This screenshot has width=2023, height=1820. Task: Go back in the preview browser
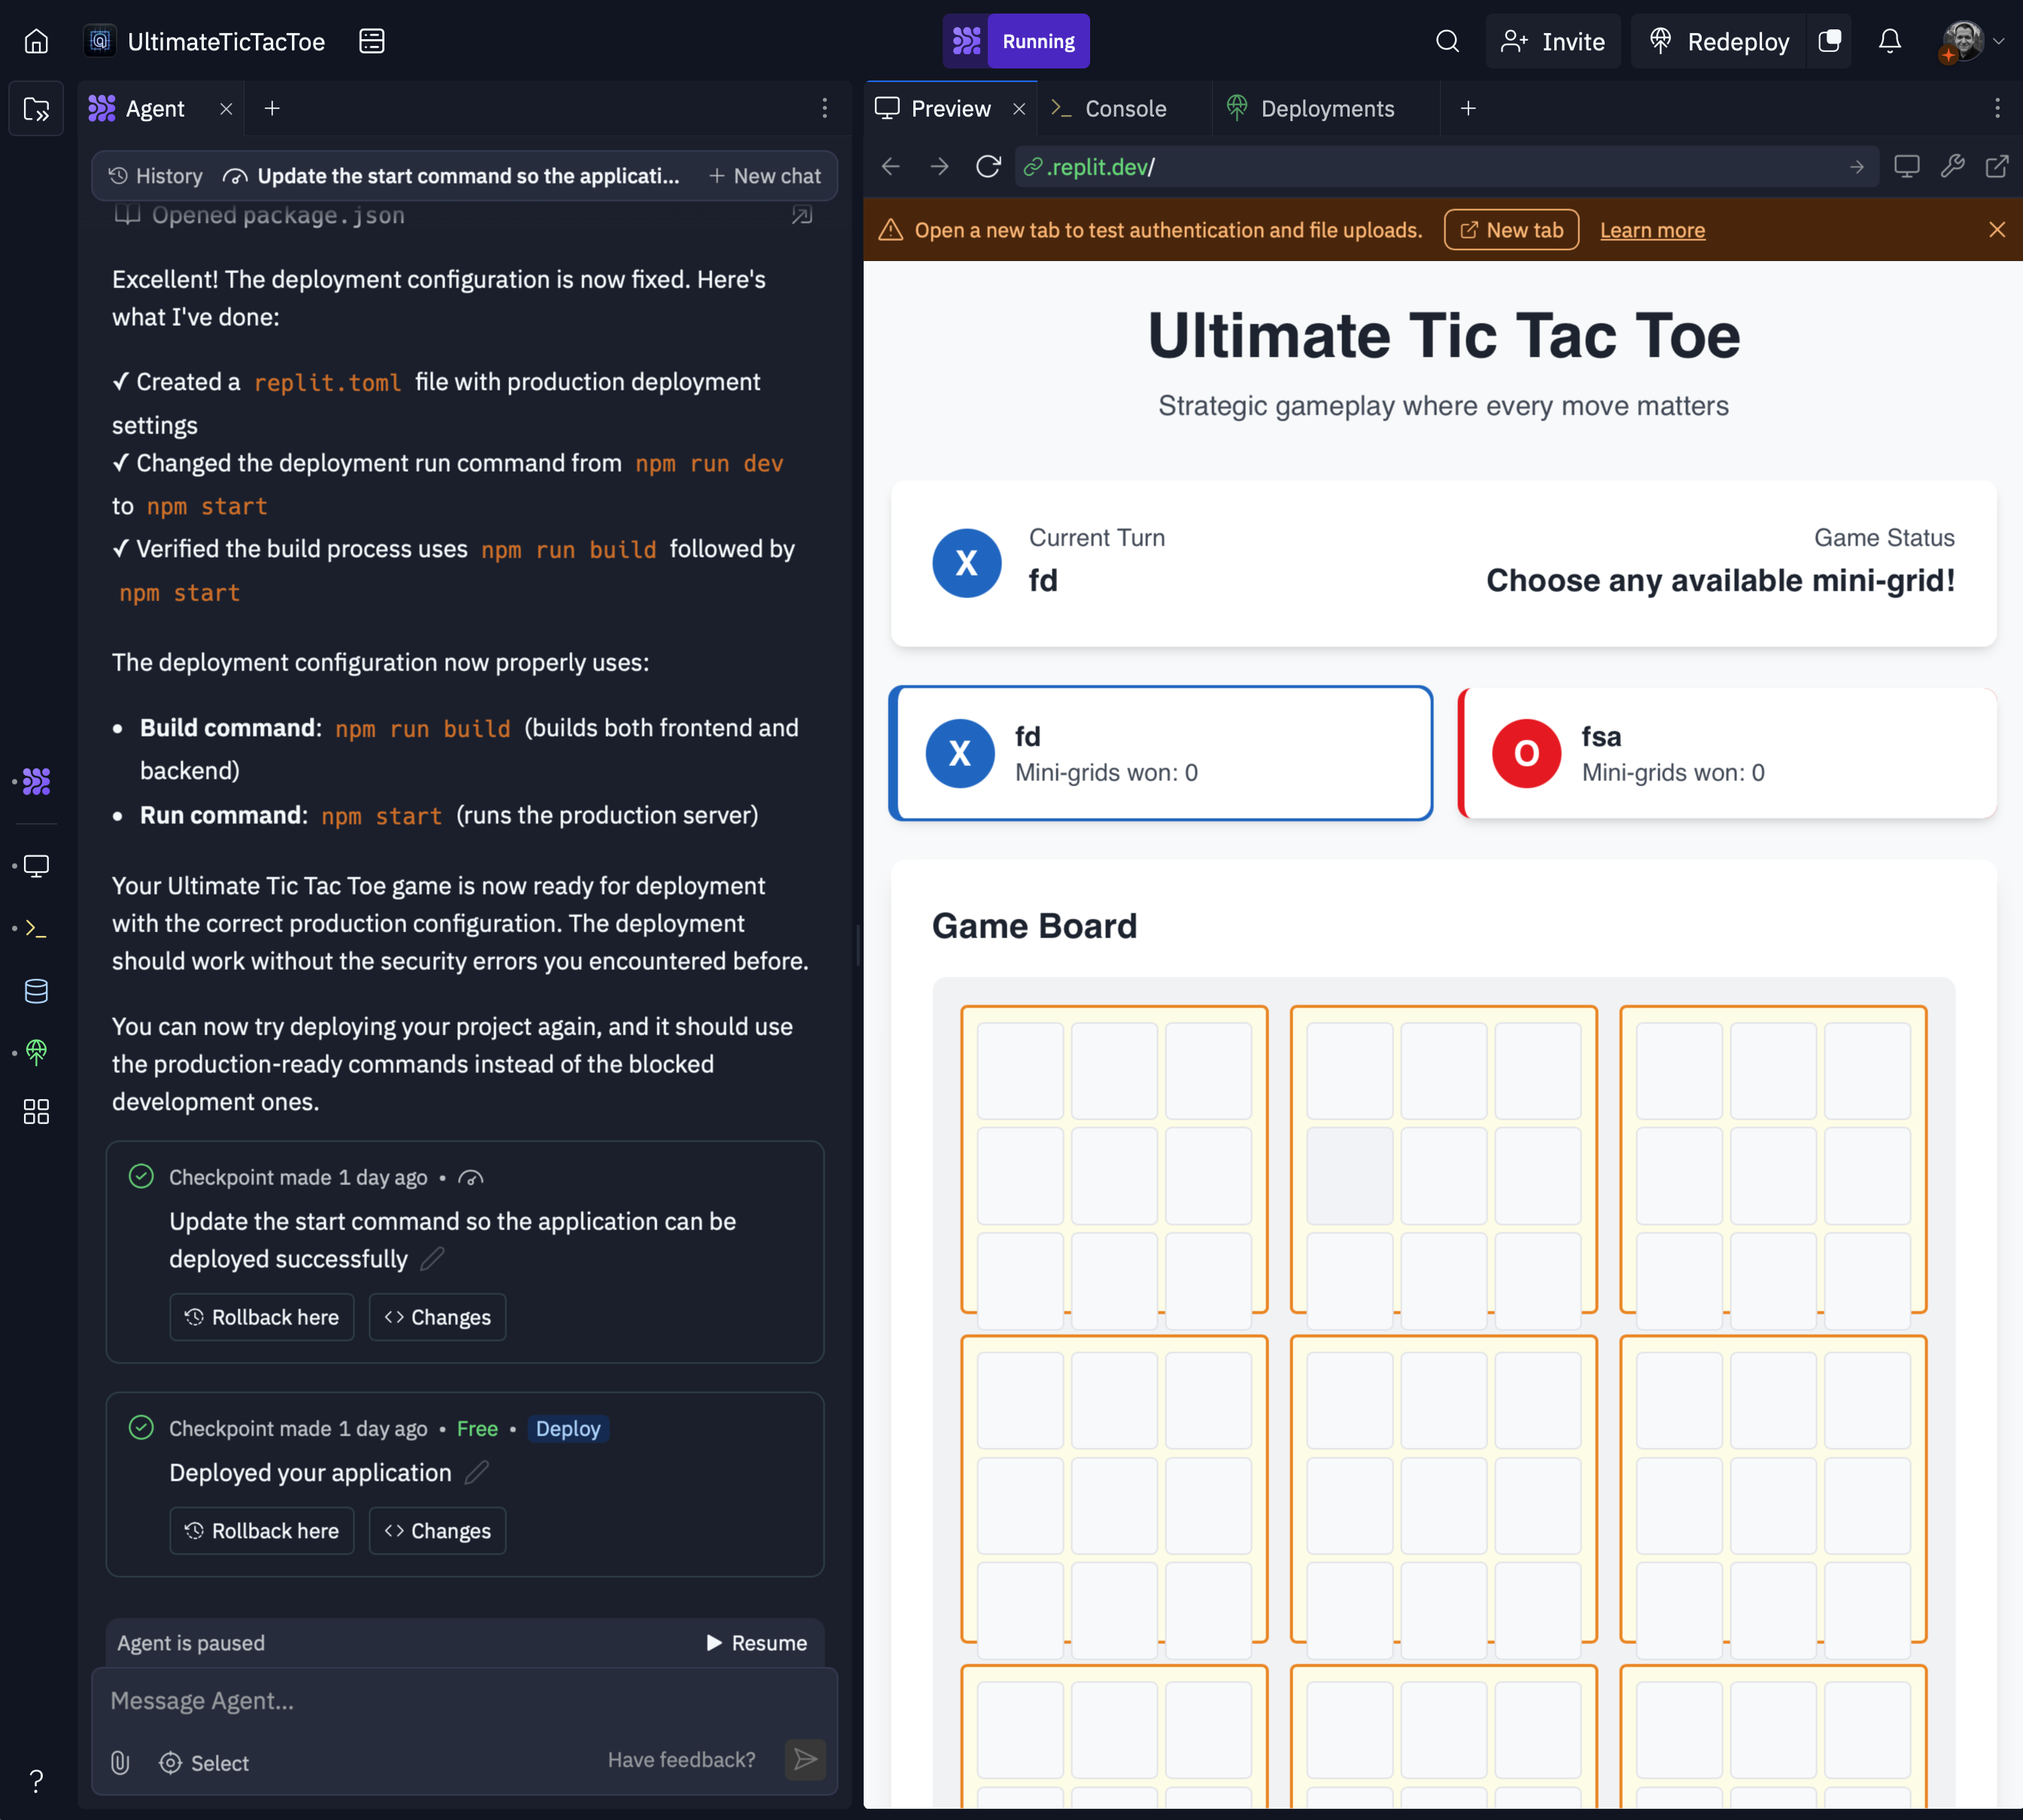(x=890, y=166)
